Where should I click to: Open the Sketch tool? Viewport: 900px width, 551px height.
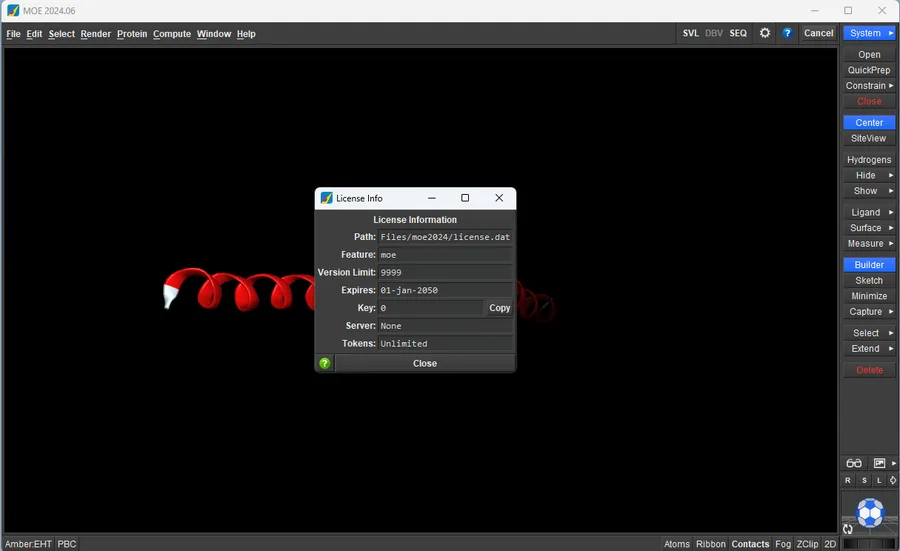(x=869, y=280)
